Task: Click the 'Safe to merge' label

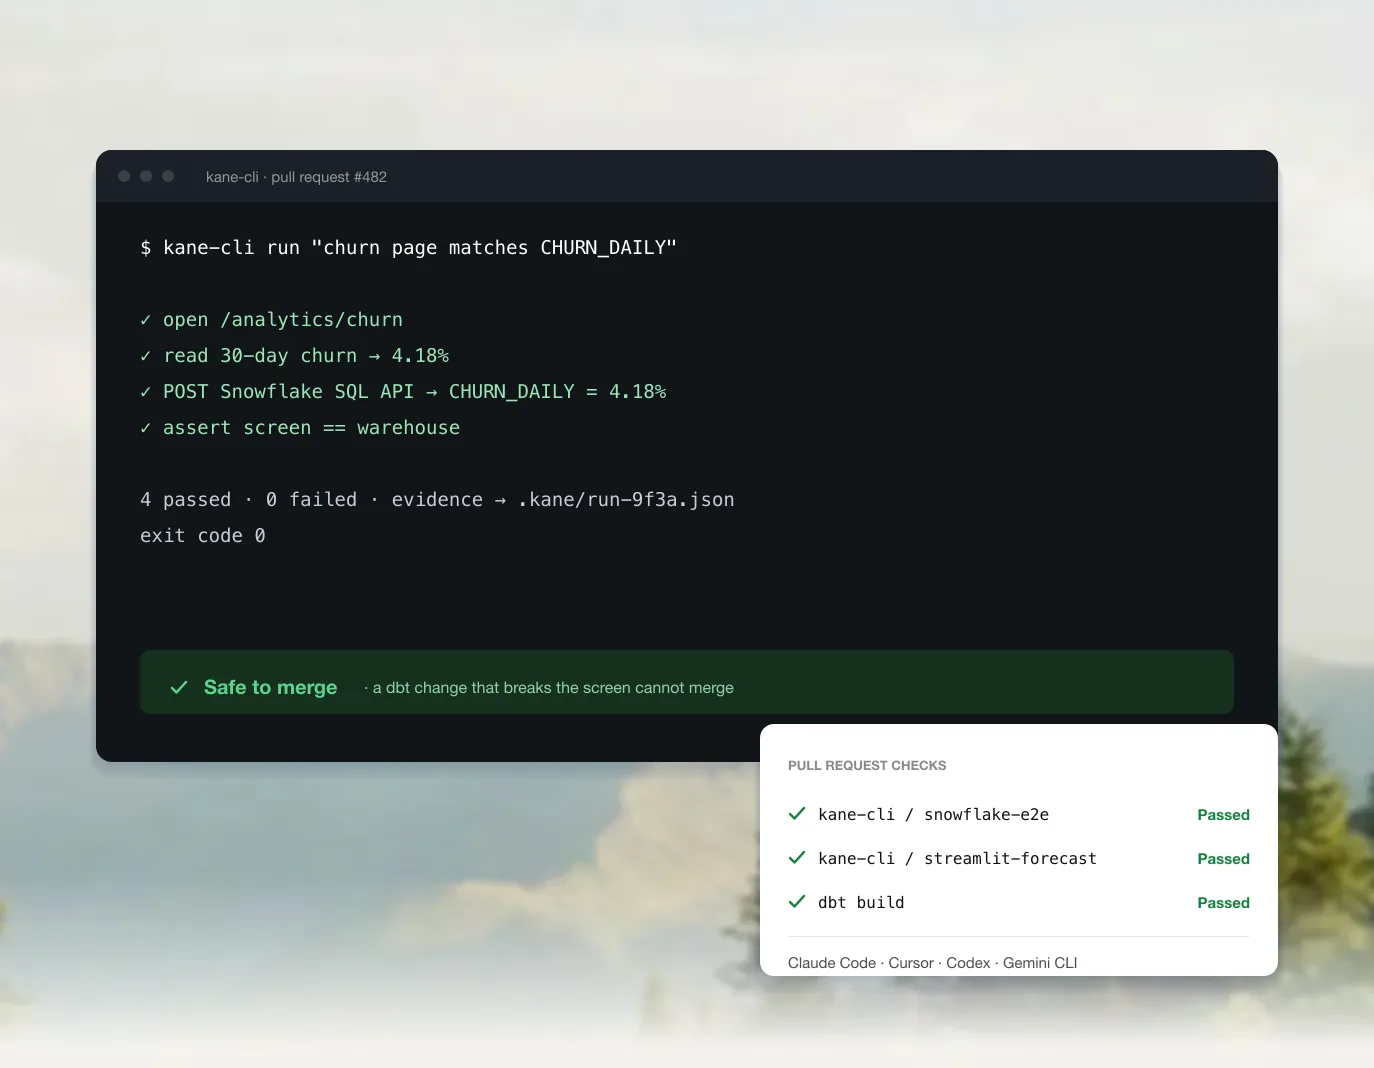Action: tap(270, 687)
